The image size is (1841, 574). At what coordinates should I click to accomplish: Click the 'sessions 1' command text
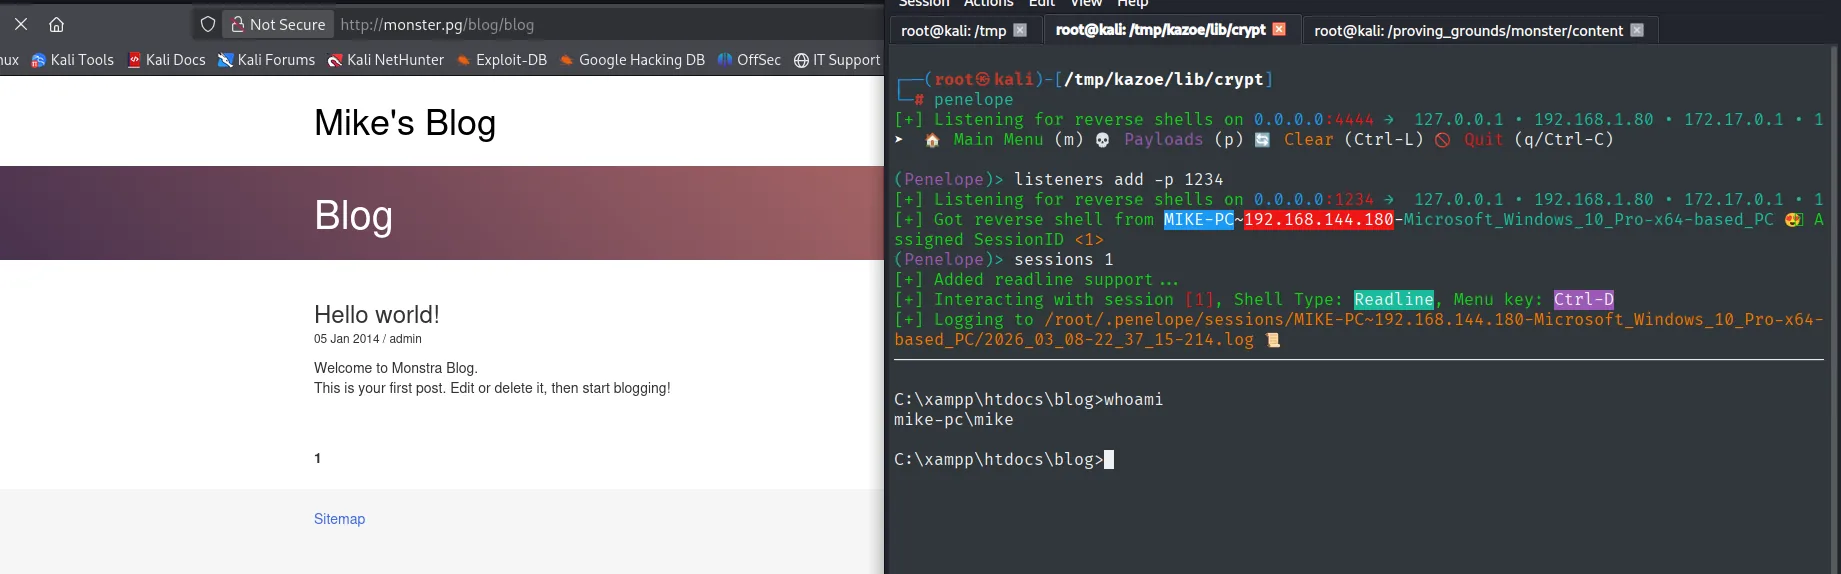pos(1064,260)
